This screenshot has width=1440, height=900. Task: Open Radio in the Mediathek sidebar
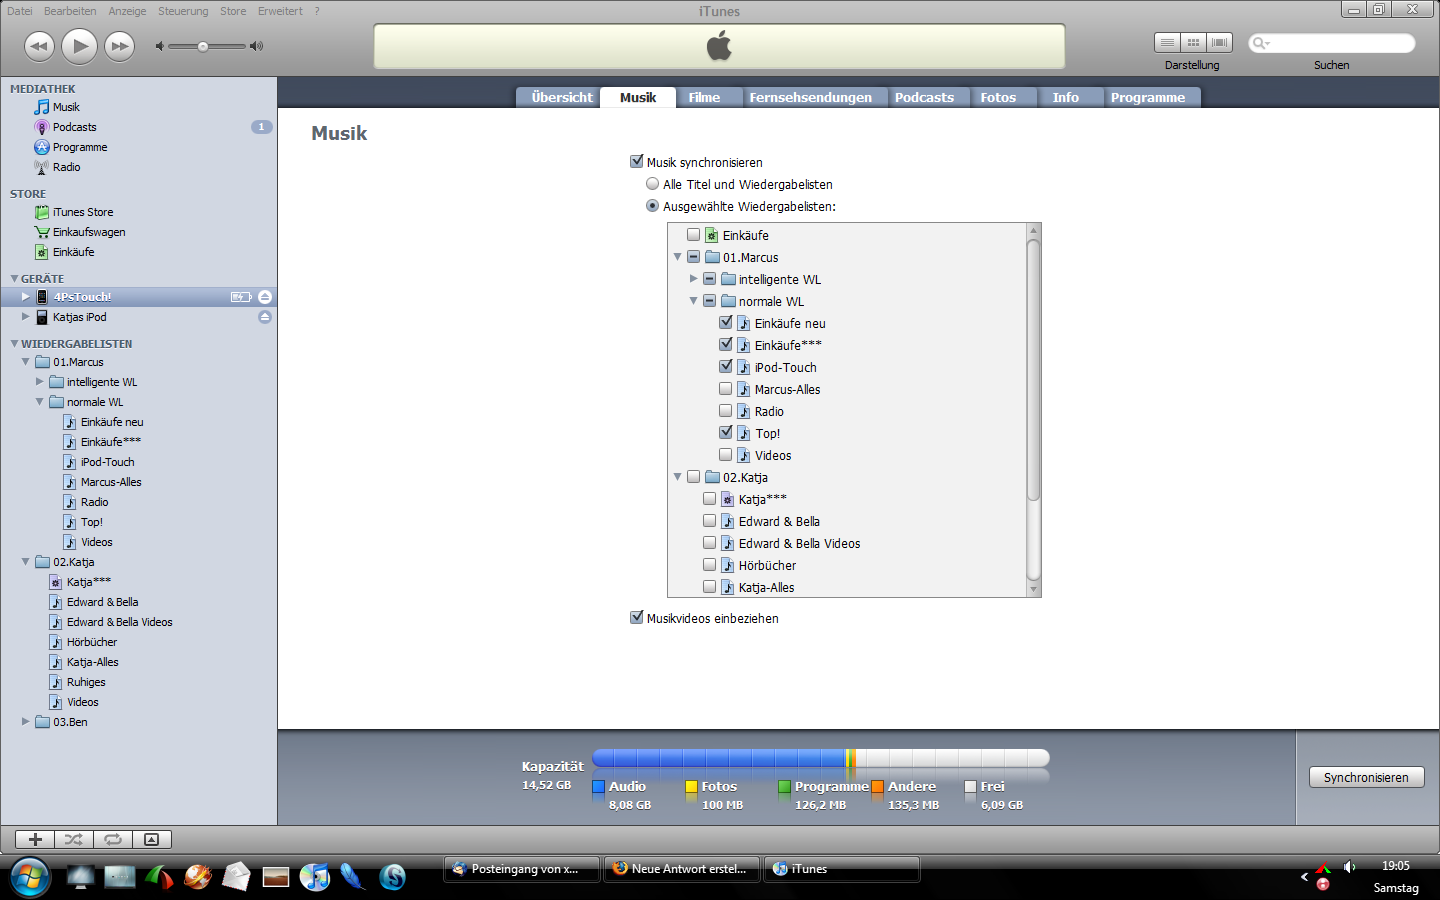(66, 167)
